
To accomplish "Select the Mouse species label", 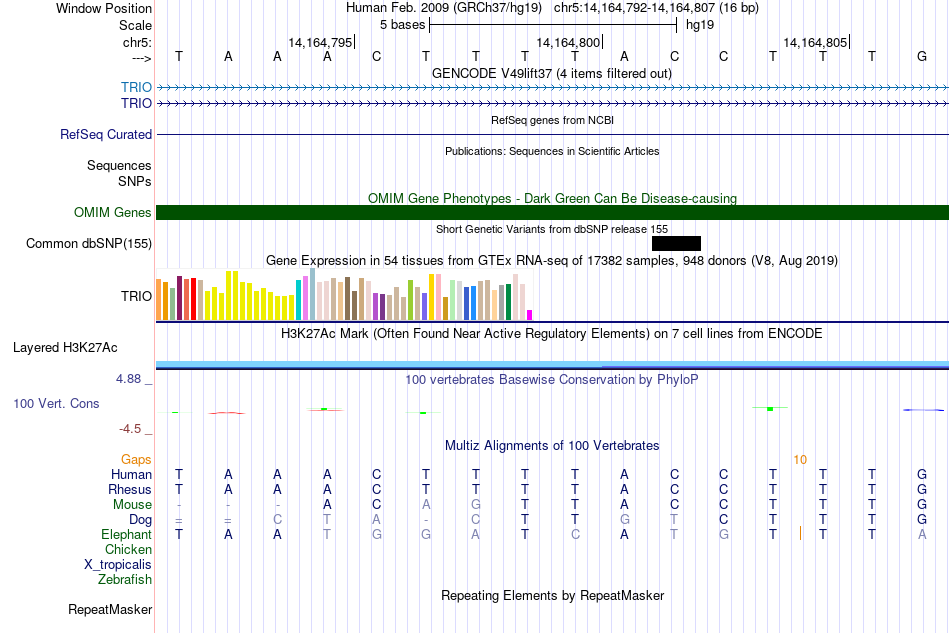I will coord(132,505).
